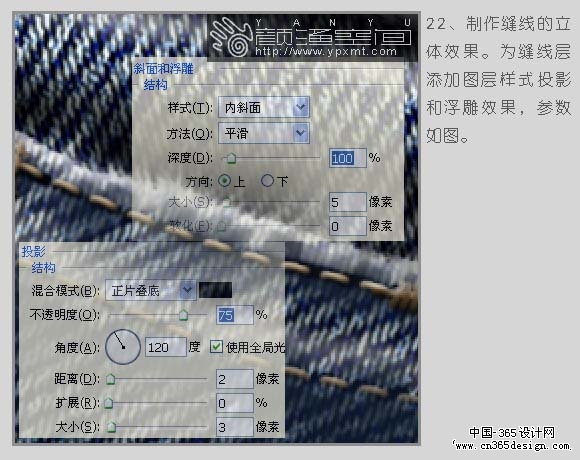Click the bevel 大小 field showing 5

(x=348, y=202)
